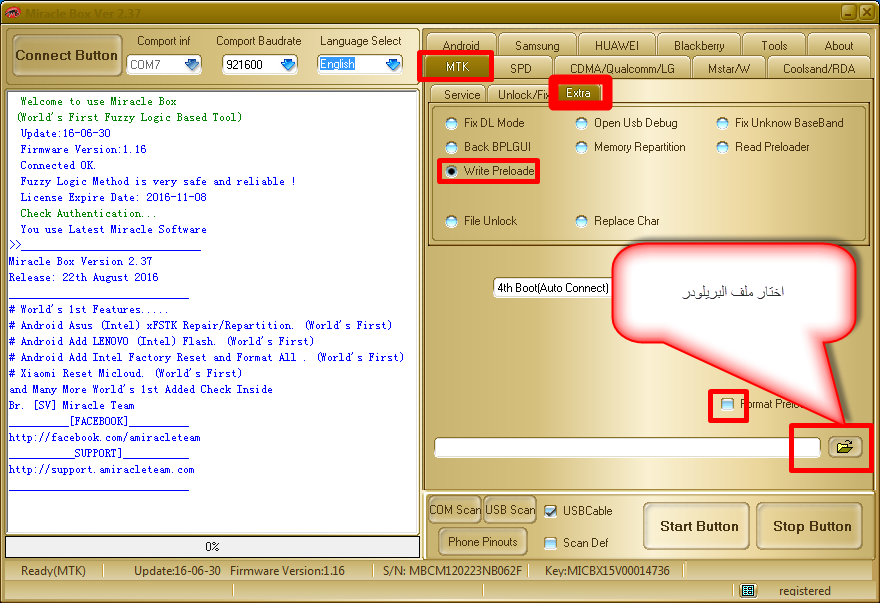Click the License Expire Date log line
The width and height of the screenshot is (880, 603).
tap(113, 197)
